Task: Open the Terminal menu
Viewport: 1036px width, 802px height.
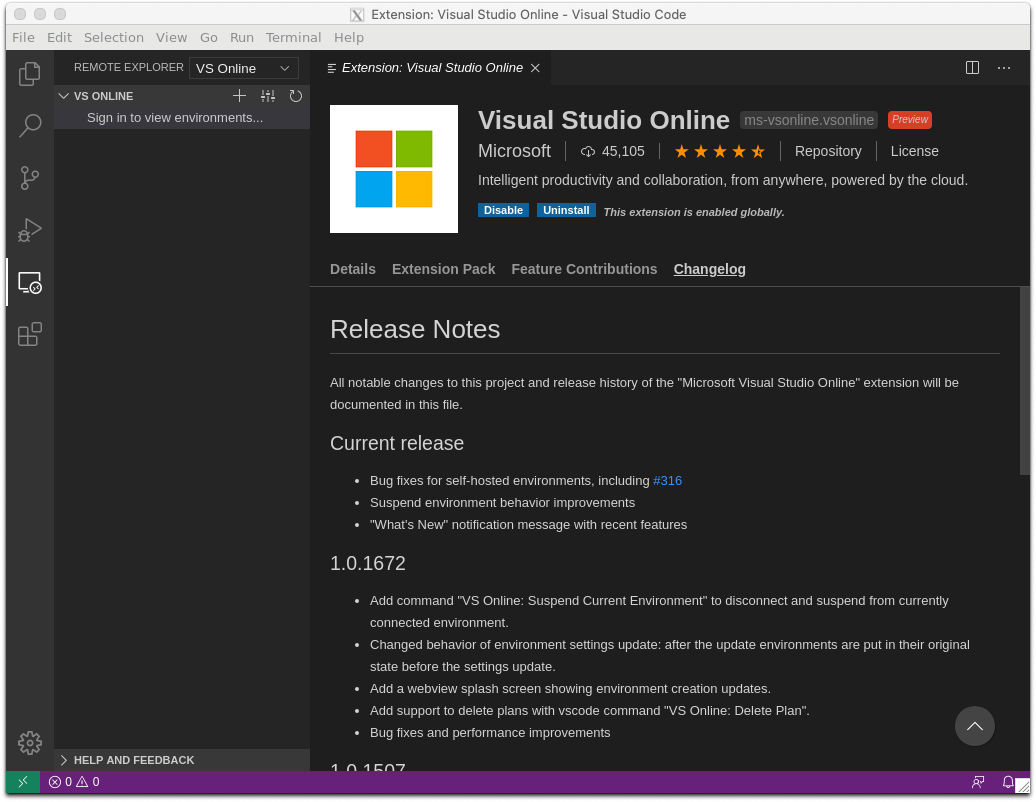Action: (293, 38)
